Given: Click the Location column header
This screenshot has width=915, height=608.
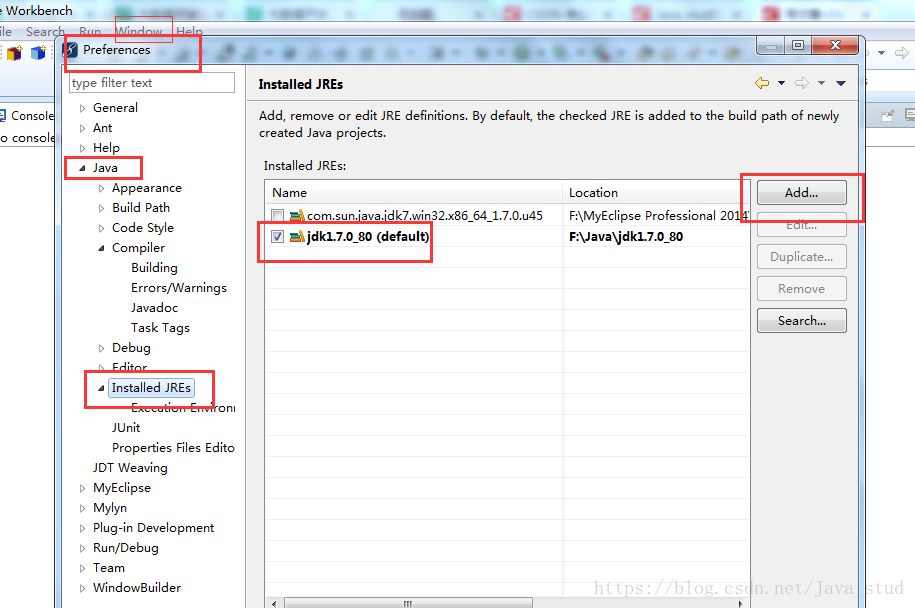Looking at the screenshot, I should (656, 193).
